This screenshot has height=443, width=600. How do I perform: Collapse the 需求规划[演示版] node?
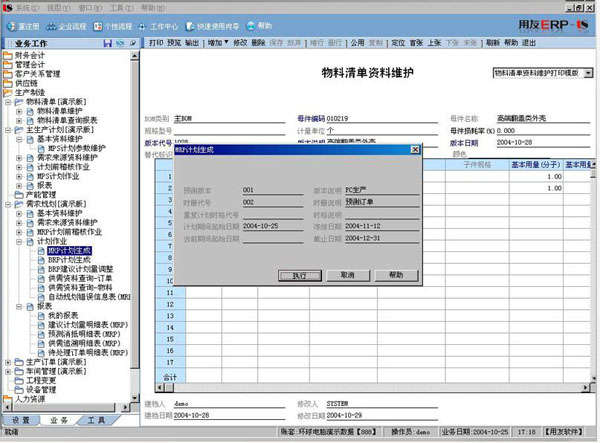8,204
